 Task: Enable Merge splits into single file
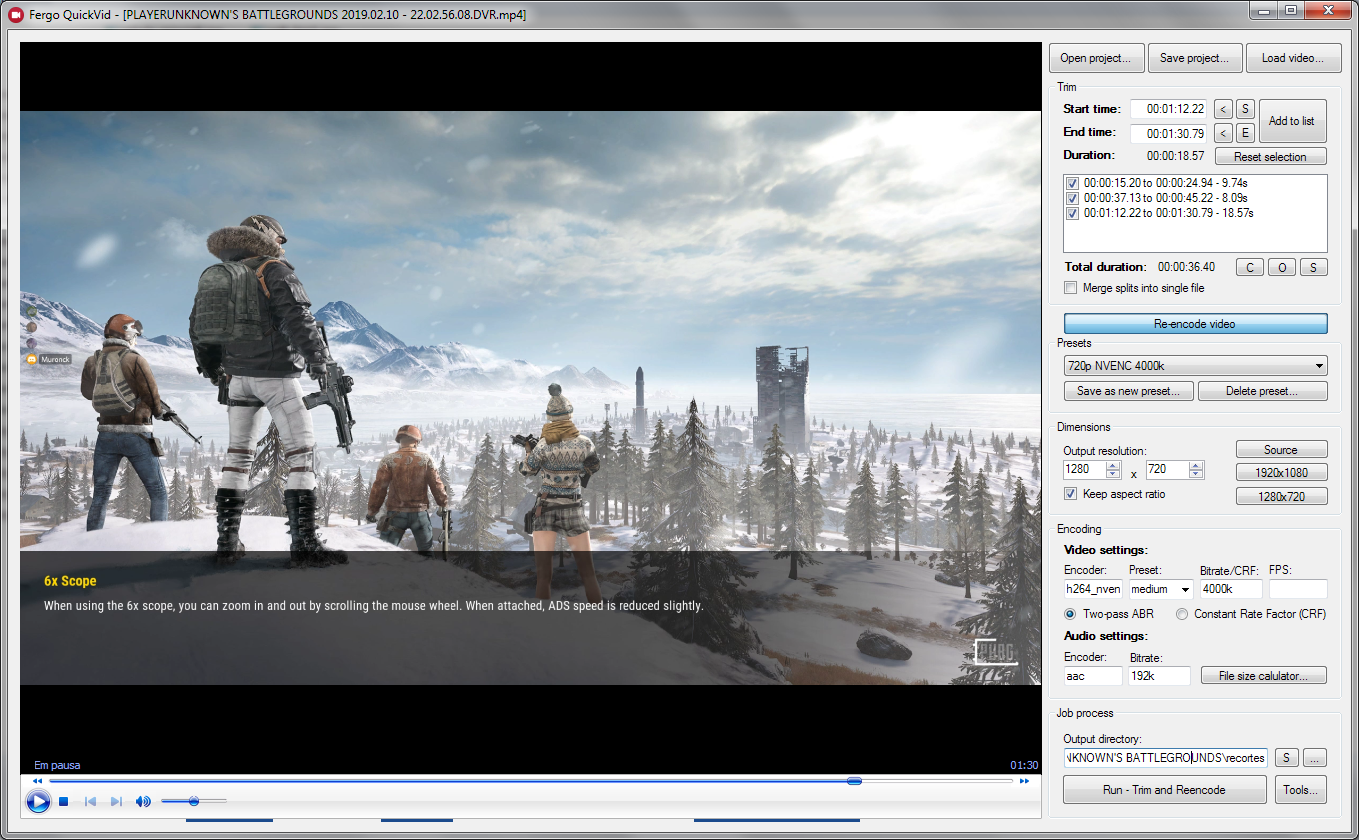coord(1071,288)
